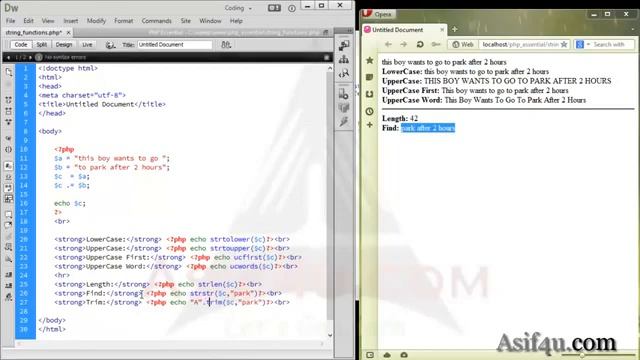Screen dimensions: 640x360
Task: Open the Files site map panel icon
Action: point(344,60)
